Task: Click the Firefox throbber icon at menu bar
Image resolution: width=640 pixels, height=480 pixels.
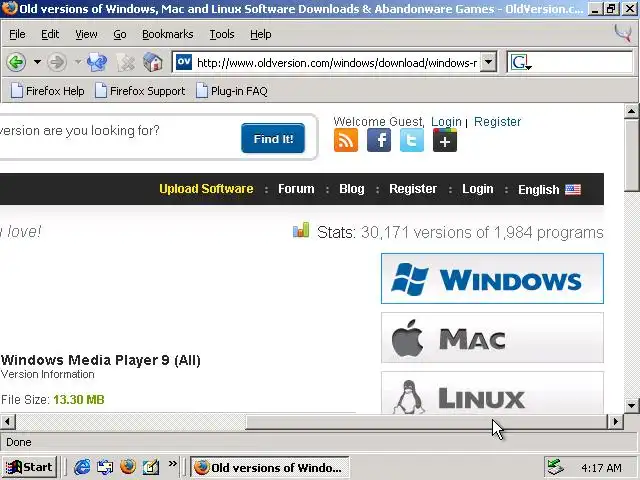Action: point(623,33)
